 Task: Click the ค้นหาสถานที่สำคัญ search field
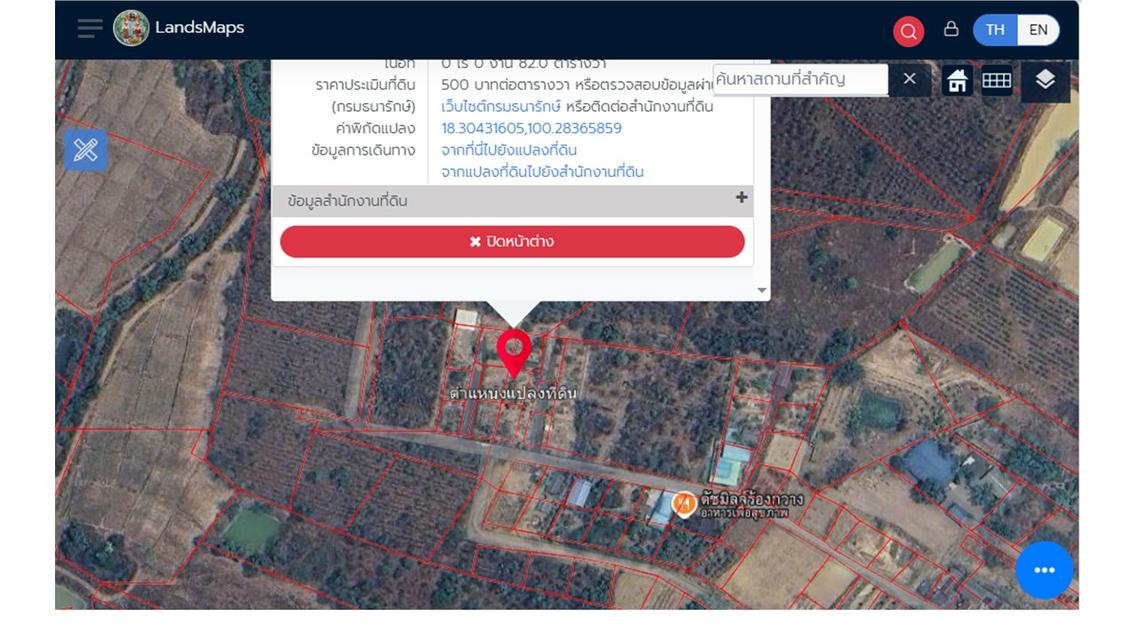pos(800,78)
